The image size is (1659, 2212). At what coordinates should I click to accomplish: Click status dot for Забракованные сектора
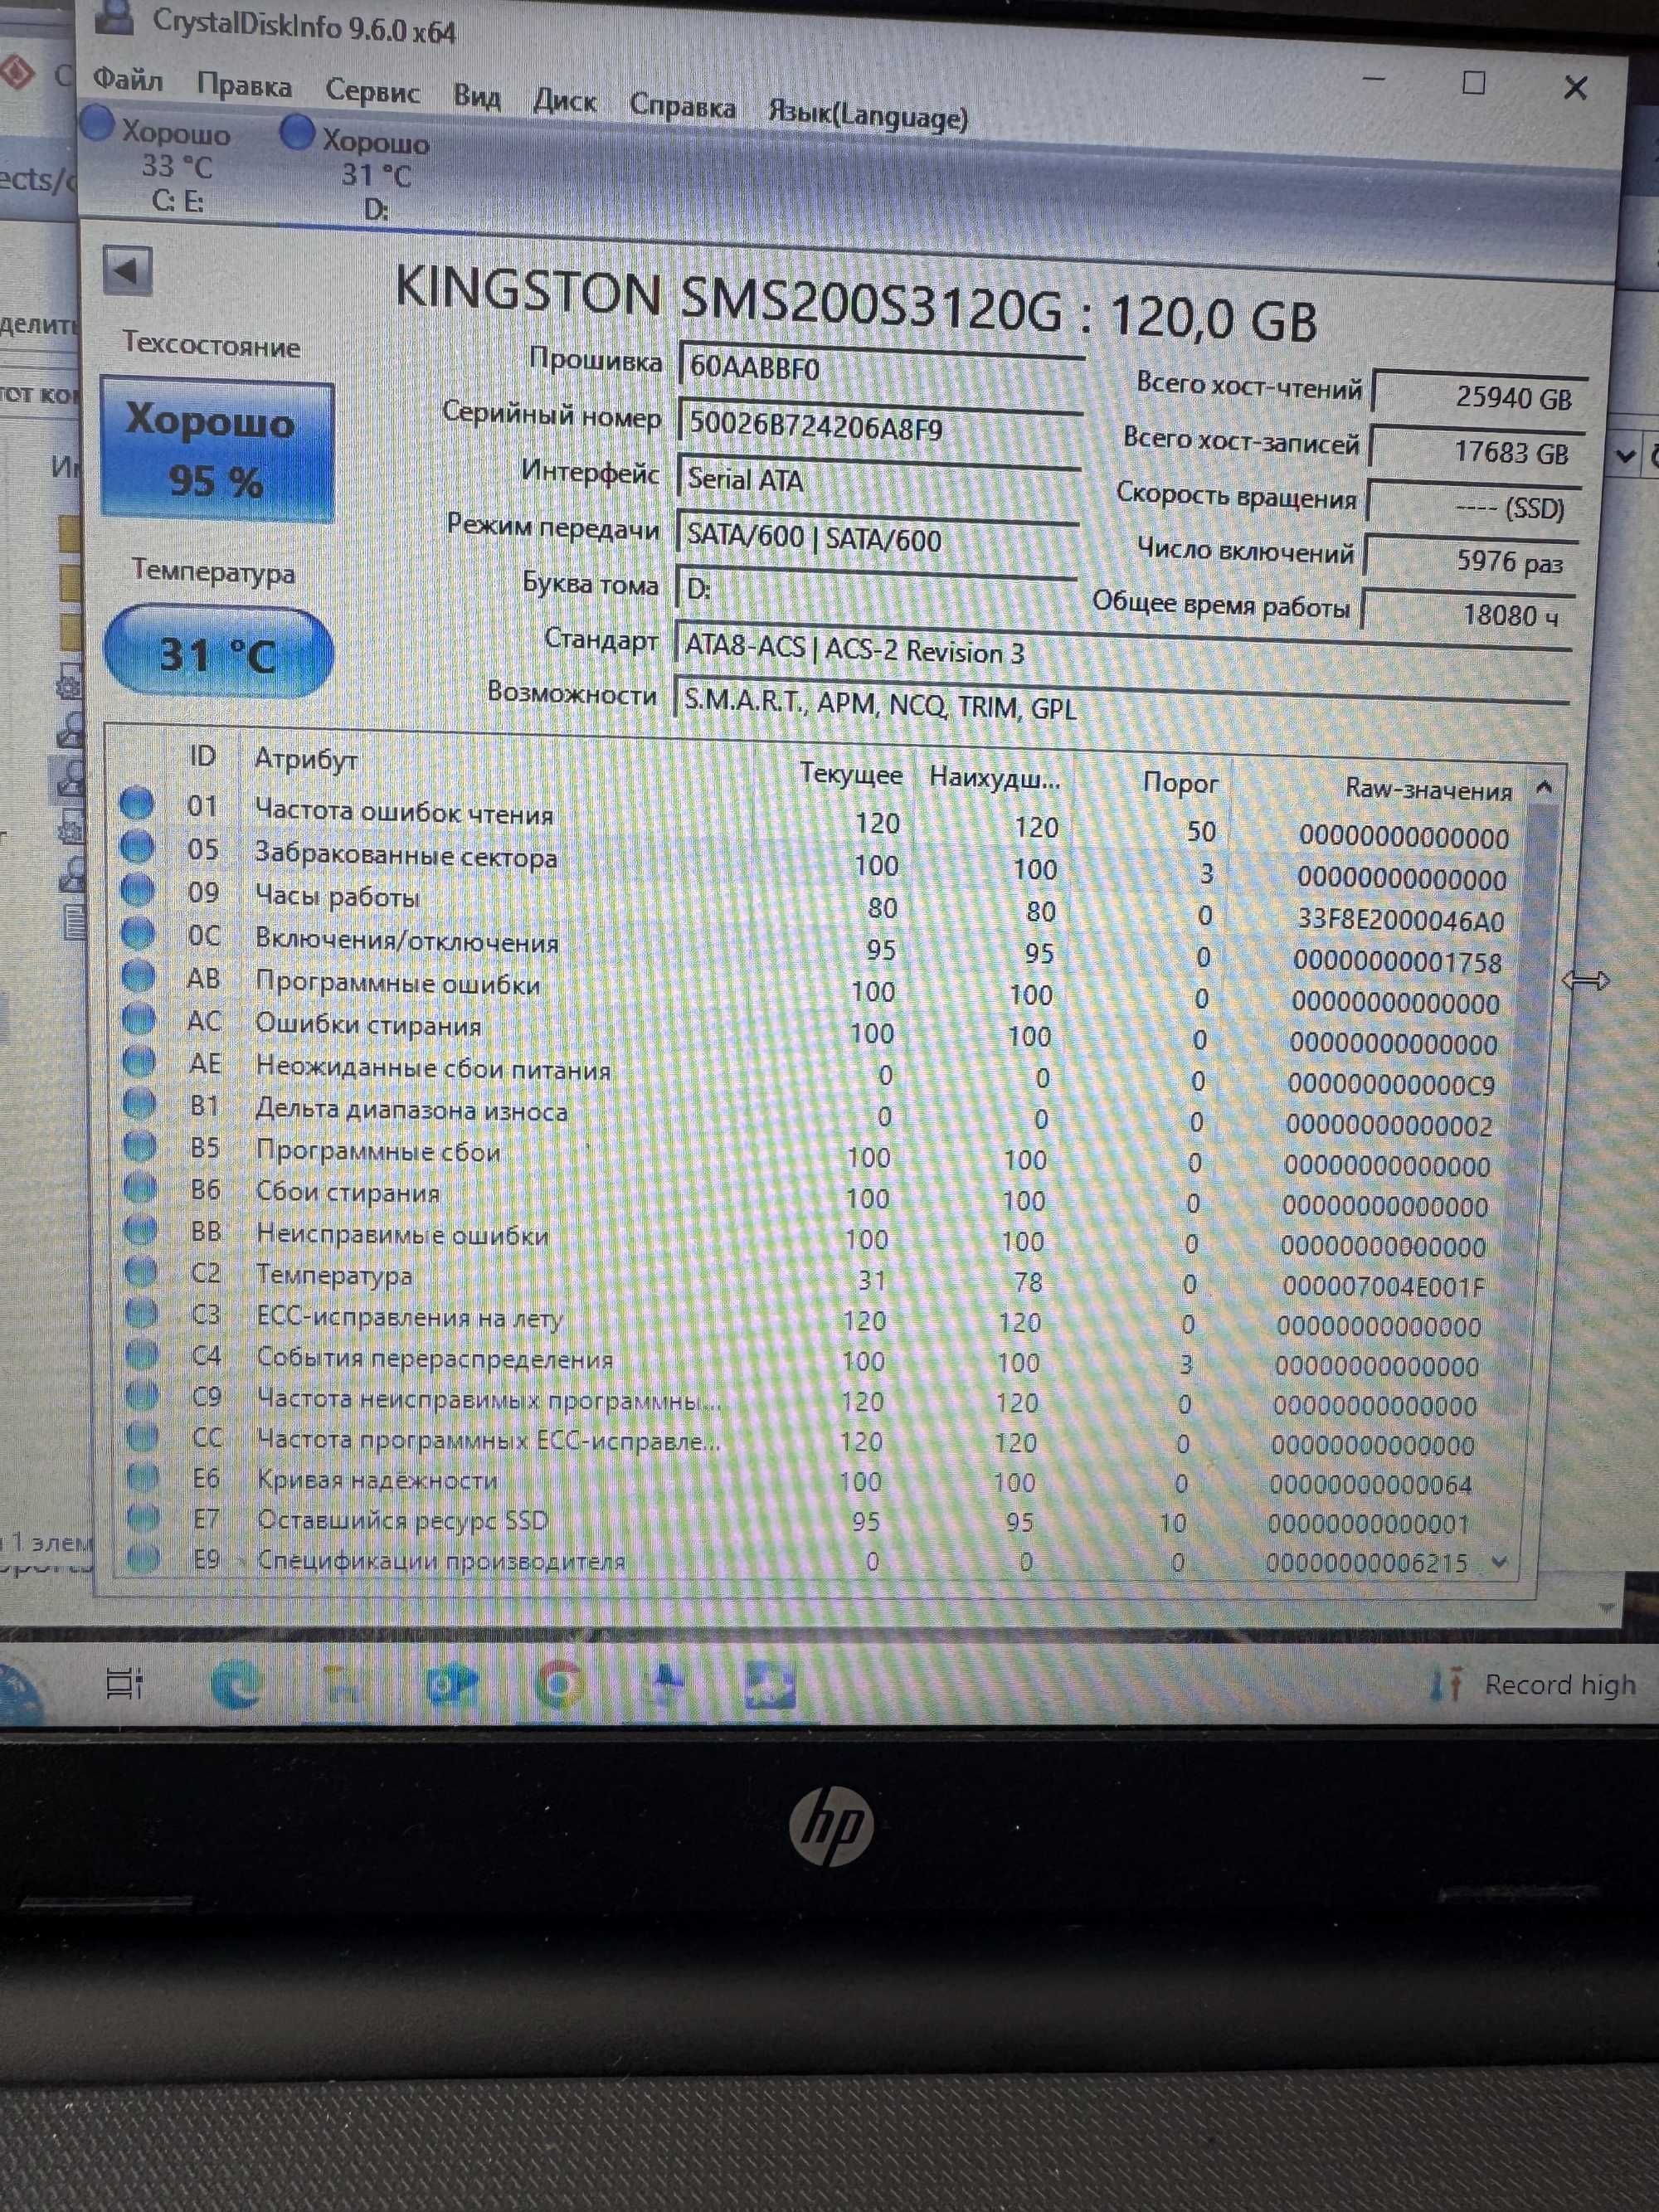(137, 847)
